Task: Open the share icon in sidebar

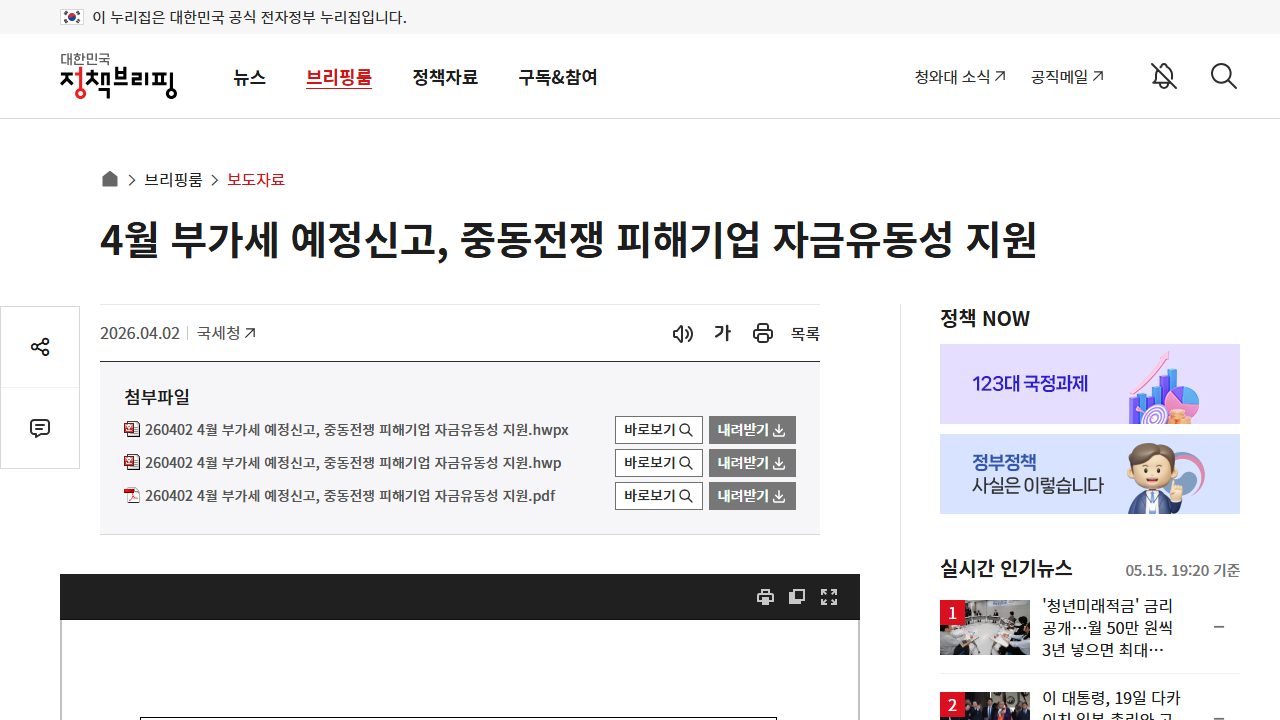Action: pyautogui.click(x=40, y=347)
